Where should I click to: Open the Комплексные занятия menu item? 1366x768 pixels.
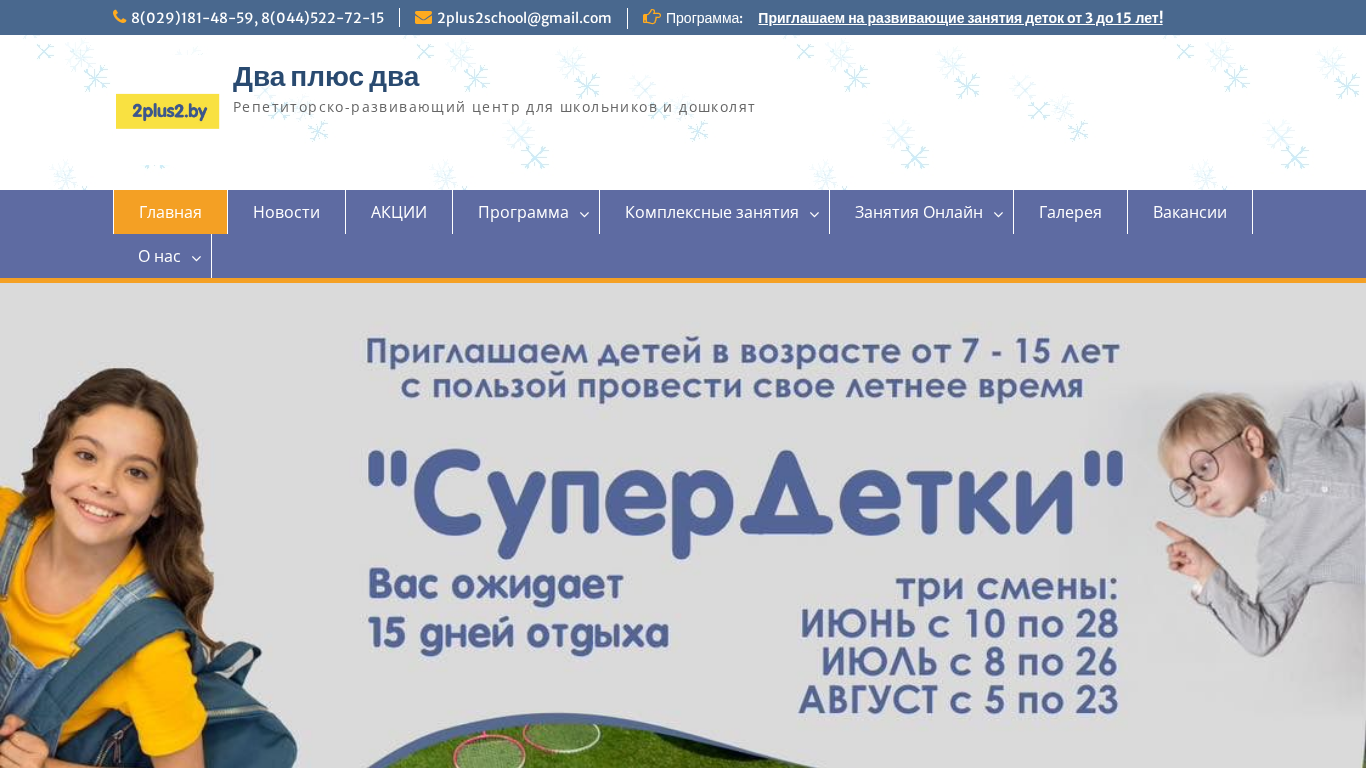(712, 212)
